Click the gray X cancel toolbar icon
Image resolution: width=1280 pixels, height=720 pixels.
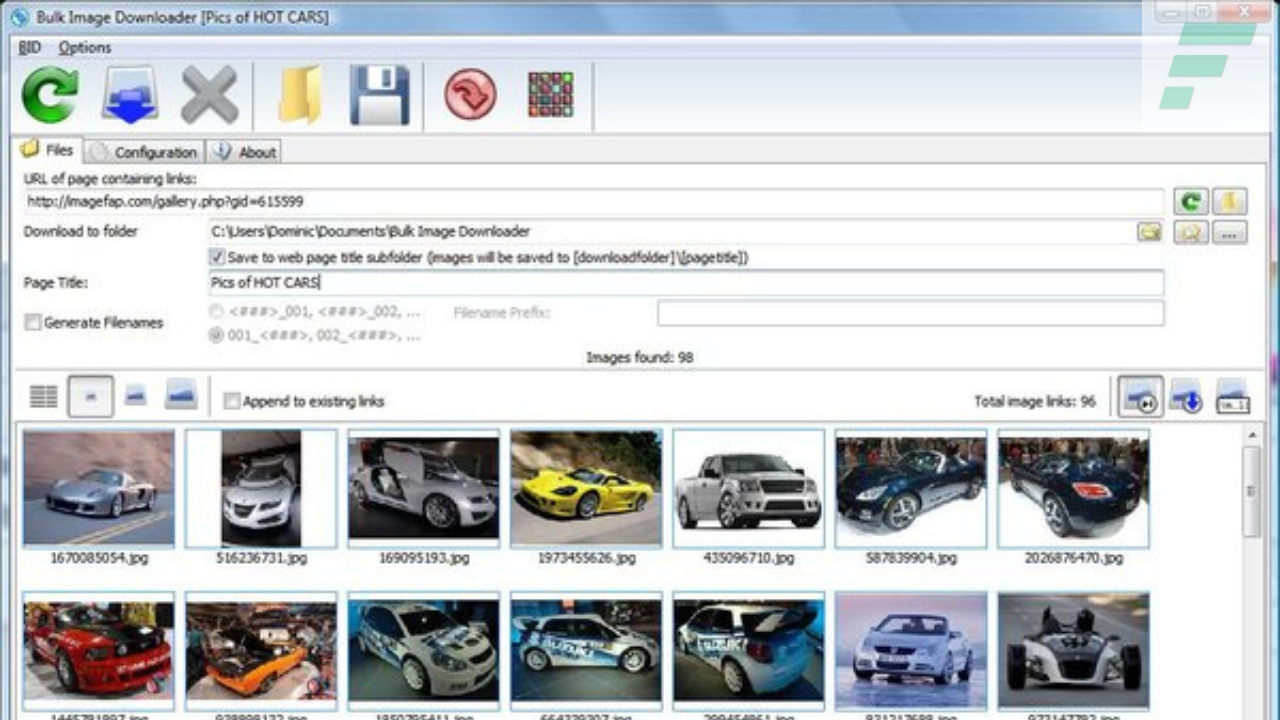point(209,96)
